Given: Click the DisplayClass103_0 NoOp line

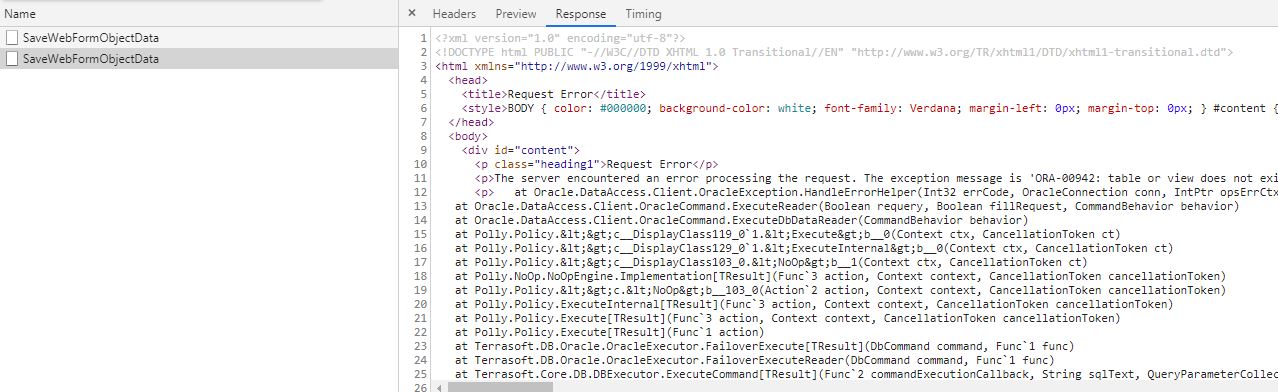Looking at the screenshot, I should [x=771, y=261].
